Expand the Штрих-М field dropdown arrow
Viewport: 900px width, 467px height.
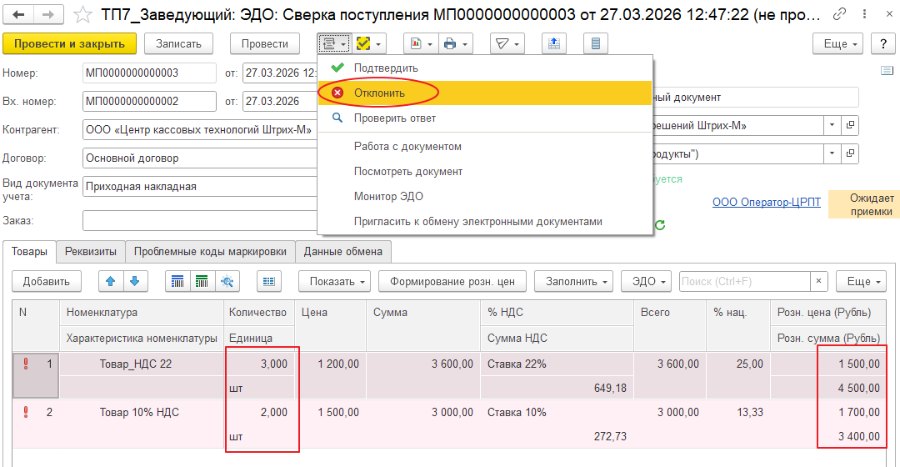832,125
